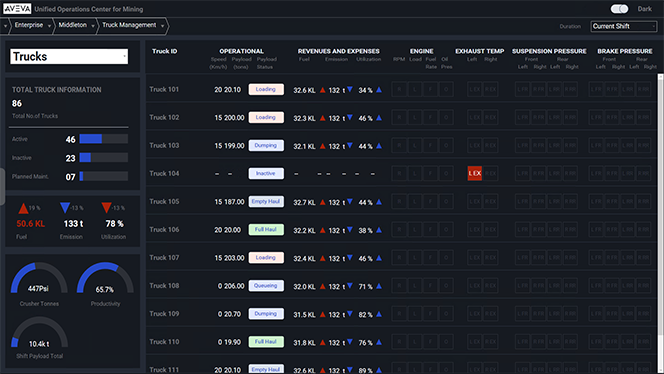Click the red Fuel trend triangle in summary panel
Screen dimensions: 664x374
[23, 208]
